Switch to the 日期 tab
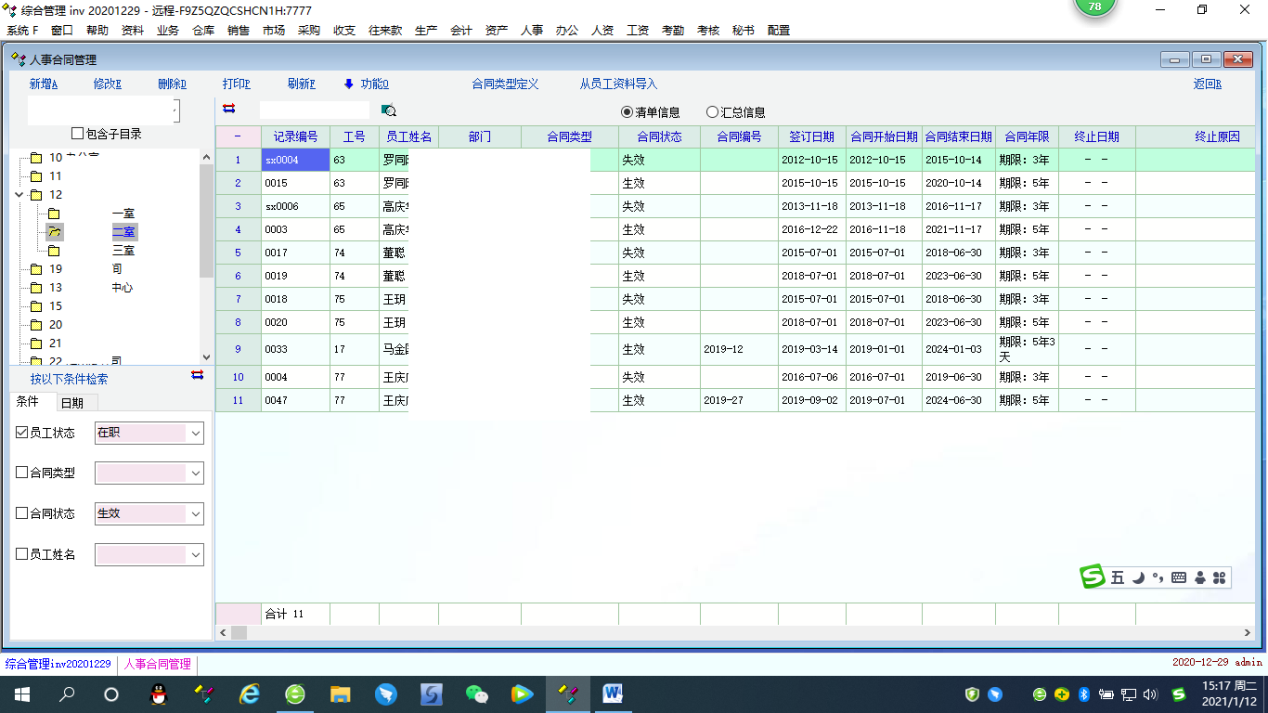1268x713 pixels. (x=72, y=403)
